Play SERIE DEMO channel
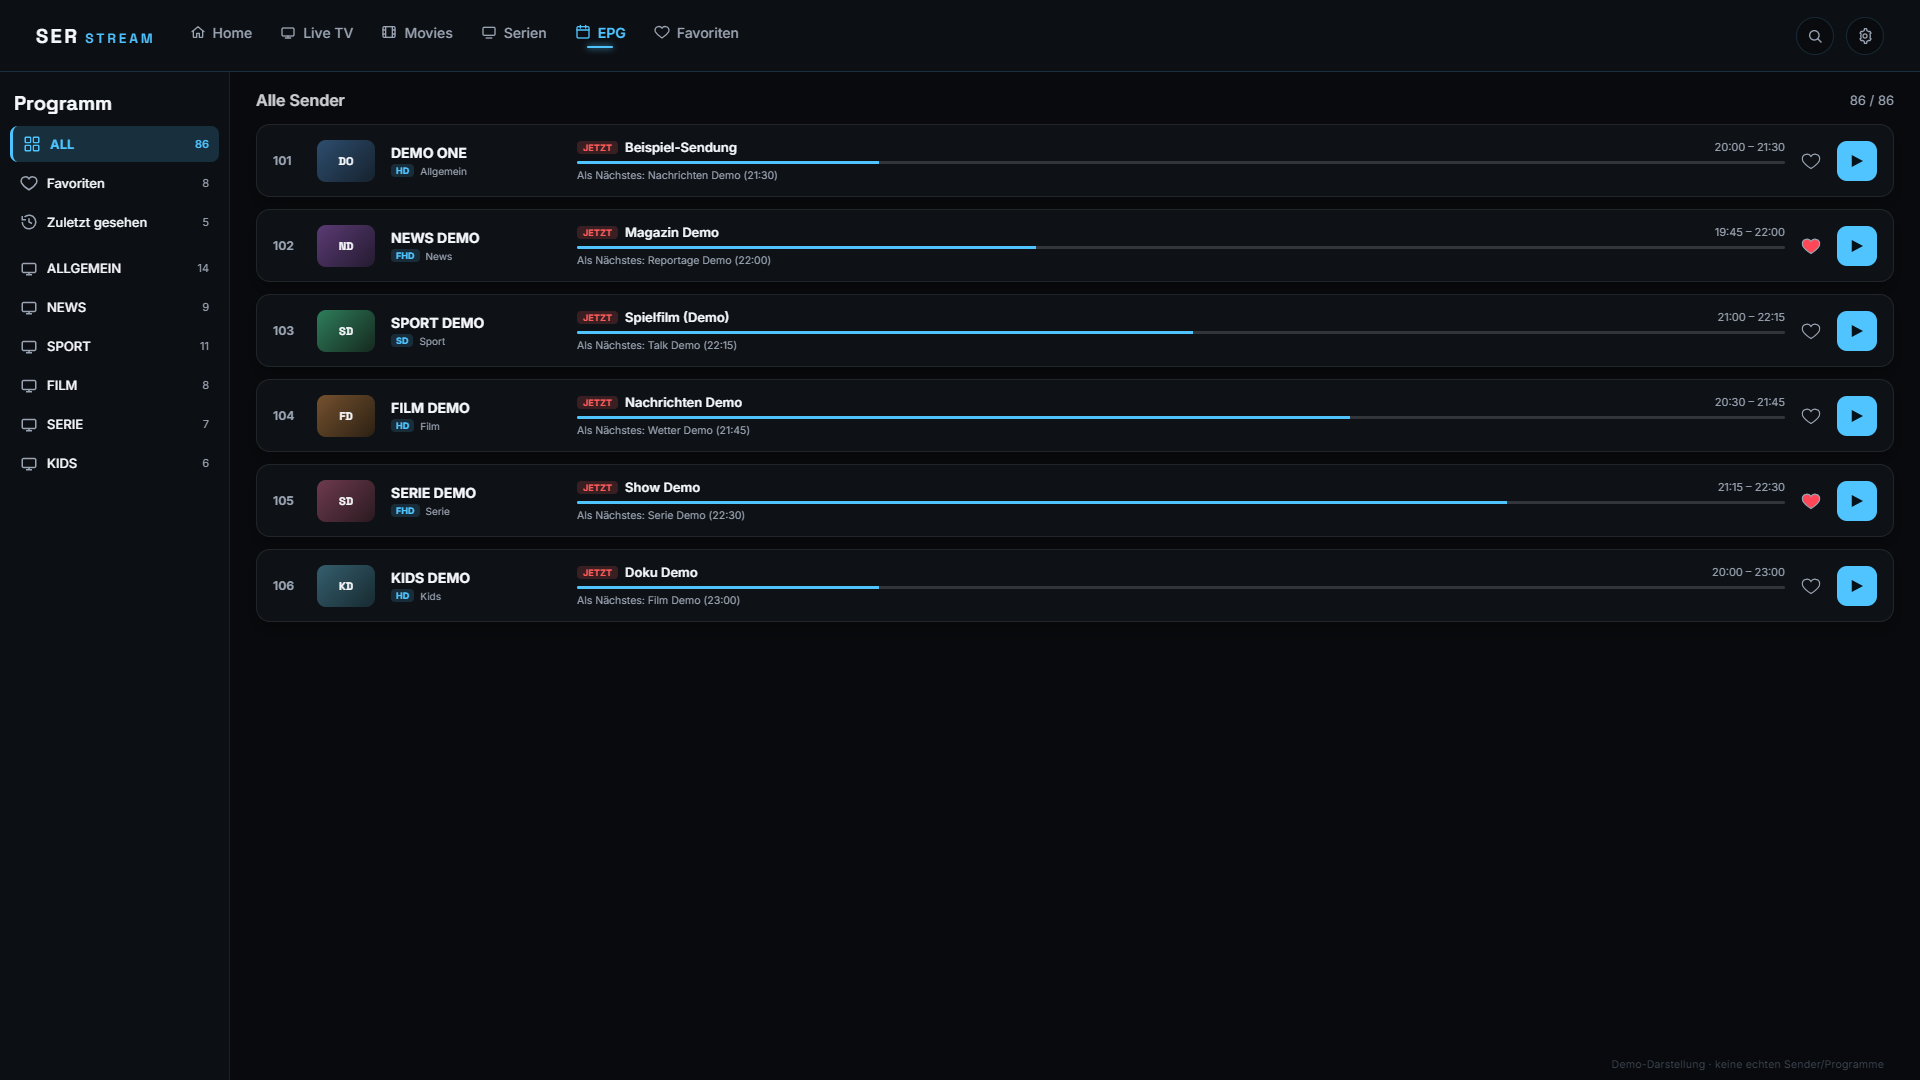Screen dimensions: 1920x1080 click(1857, 501)
